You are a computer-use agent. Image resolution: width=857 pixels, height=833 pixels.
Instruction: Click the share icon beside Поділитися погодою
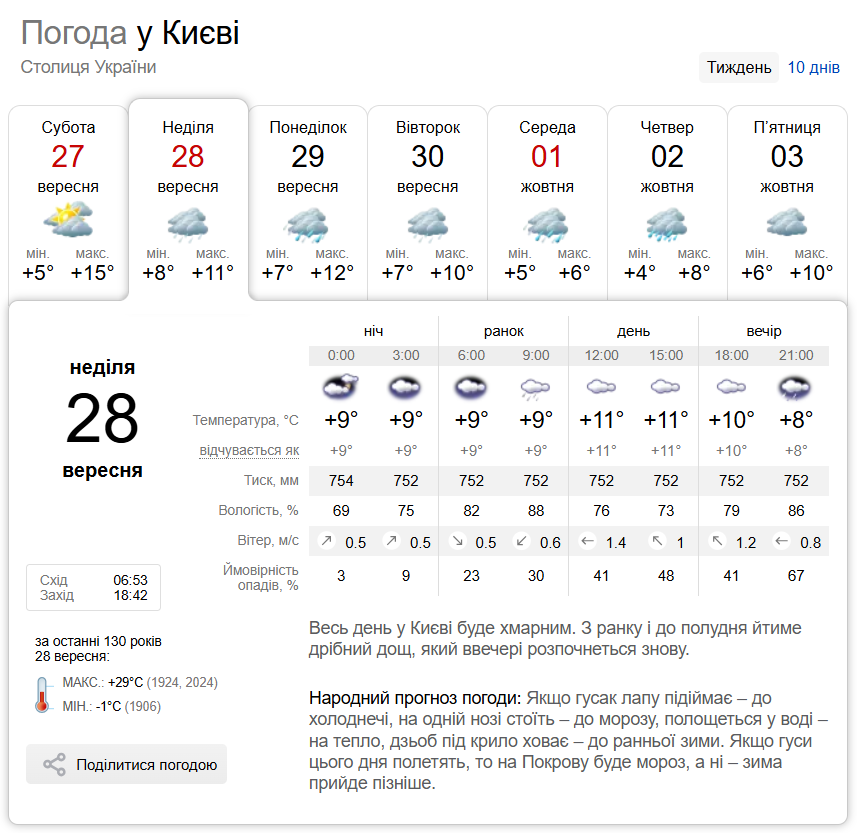point(54,765)
